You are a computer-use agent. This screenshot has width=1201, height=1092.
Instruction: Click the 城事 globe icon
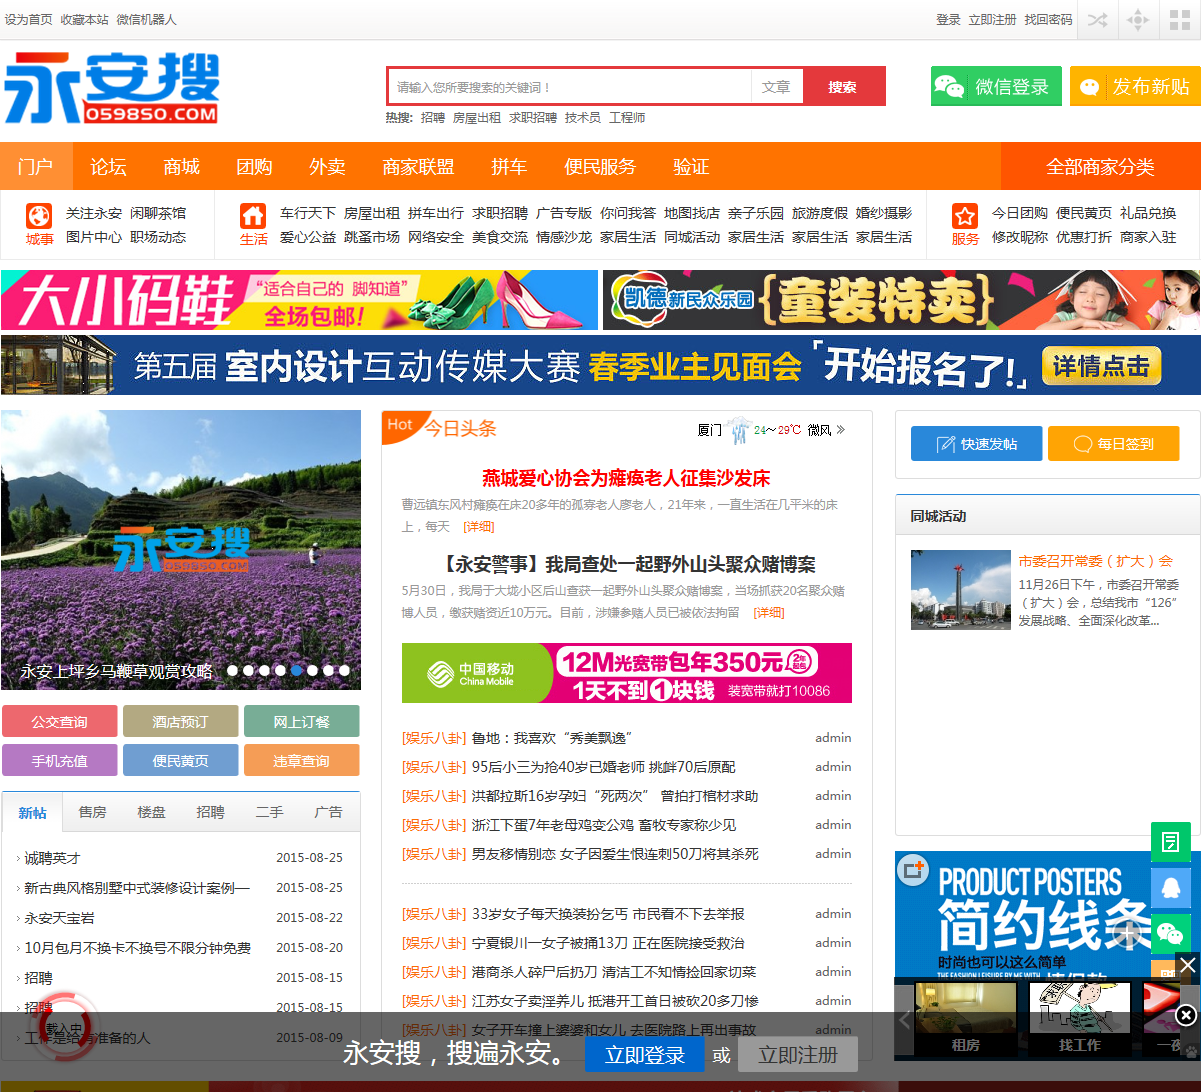(x=39, y=216)
